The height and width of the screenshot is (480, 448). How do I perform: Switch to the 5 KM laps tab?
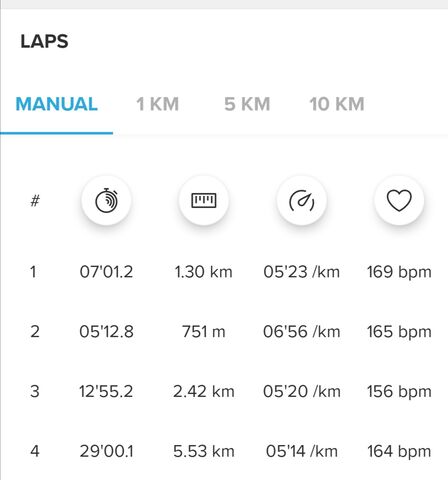pyautogui.click(x=247, y=104)
